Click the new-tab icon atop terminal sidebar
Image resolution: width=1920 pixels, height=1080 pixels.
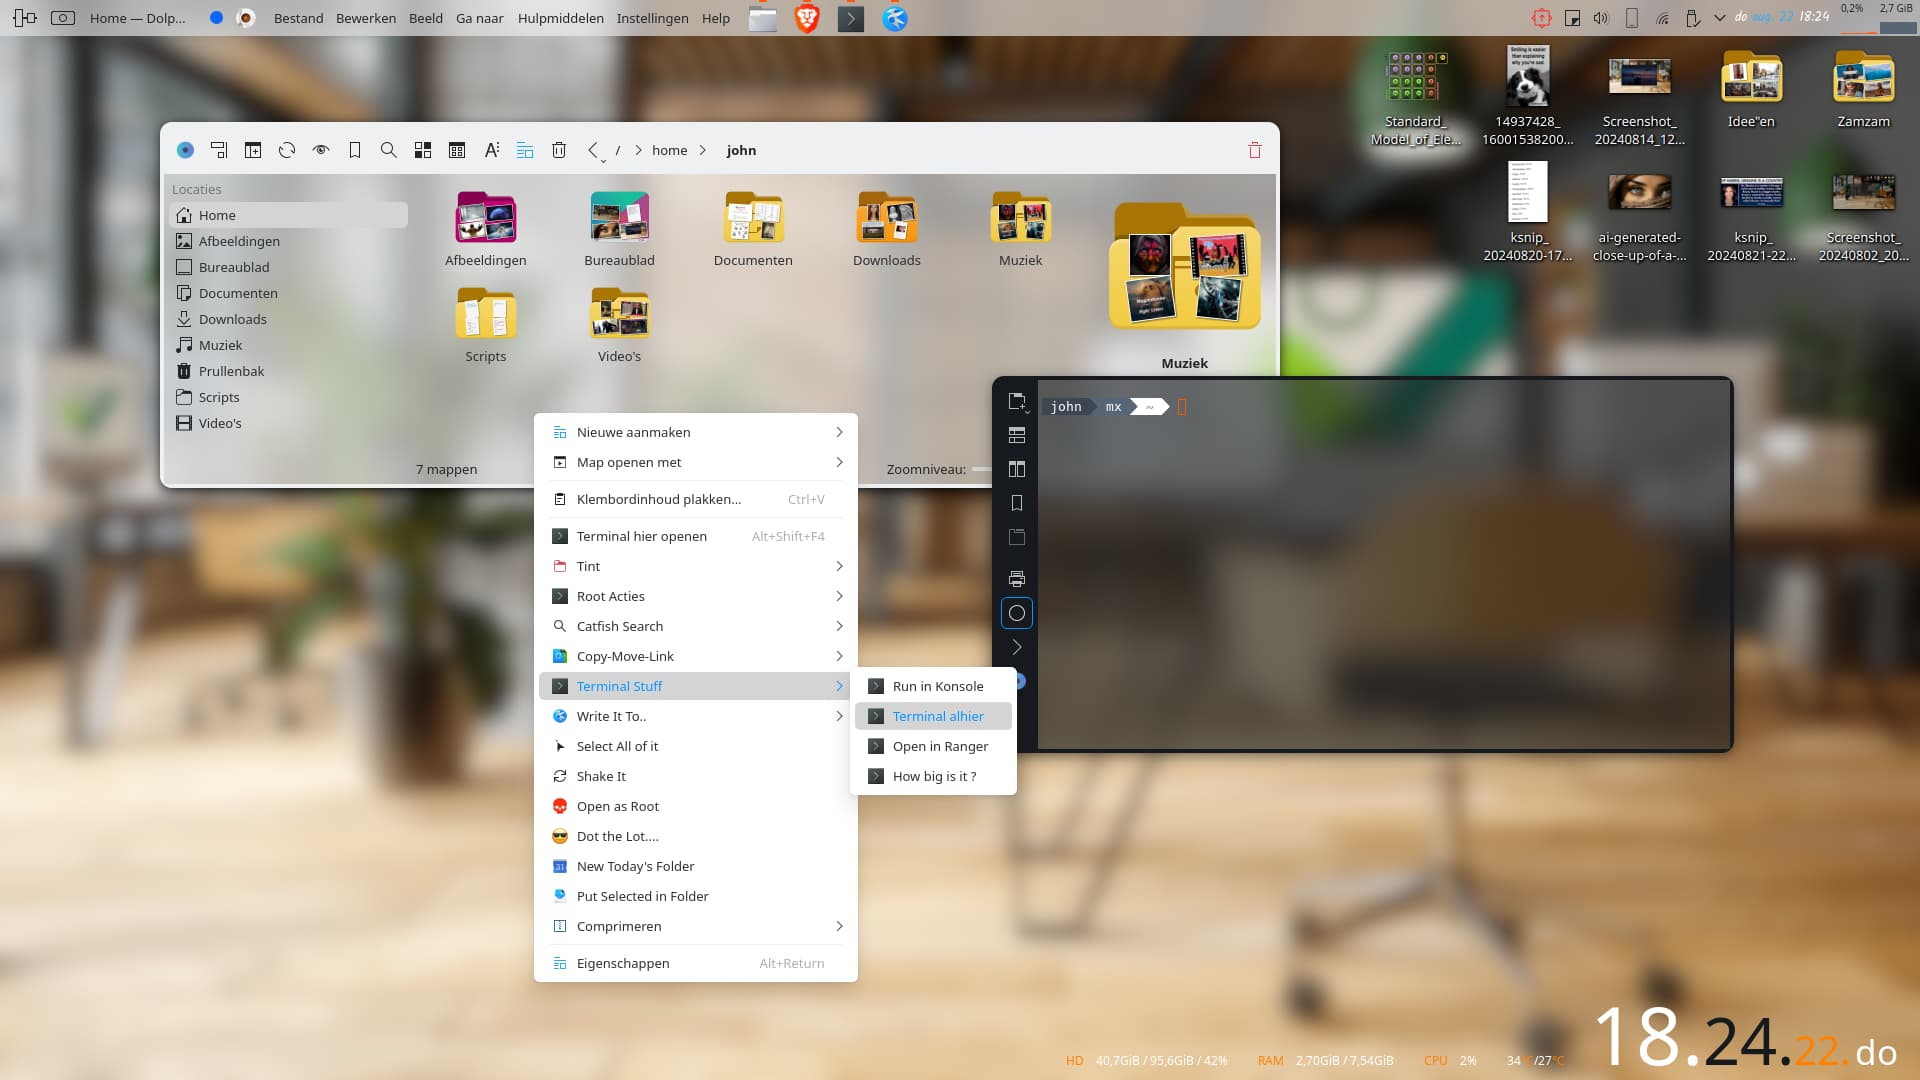[x=1017, y=401]
